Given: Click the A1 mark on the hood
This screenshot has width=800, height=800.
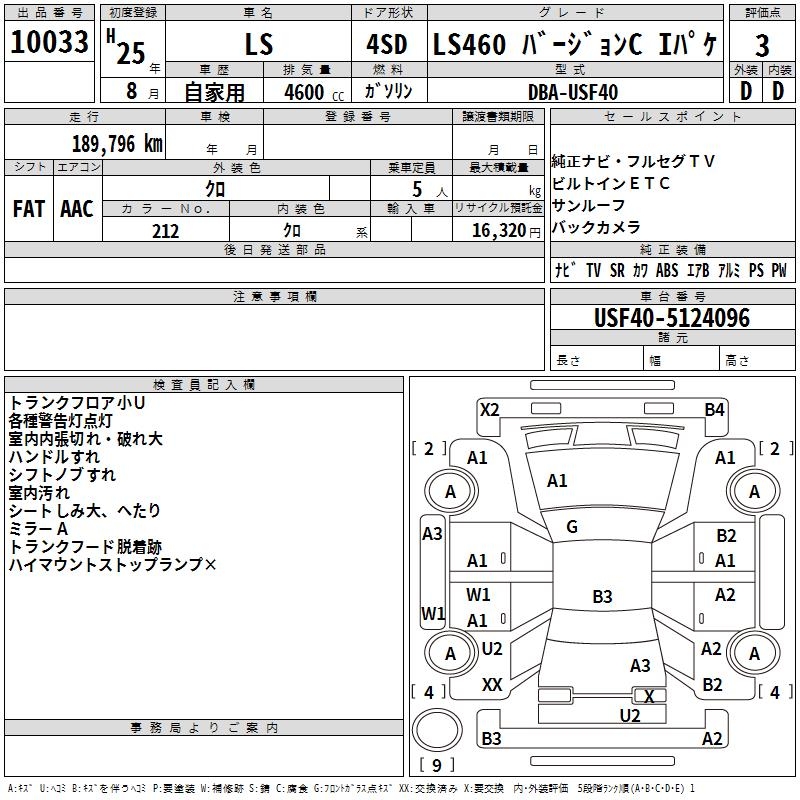Looking at the screenshot, I should pos(557,481).
